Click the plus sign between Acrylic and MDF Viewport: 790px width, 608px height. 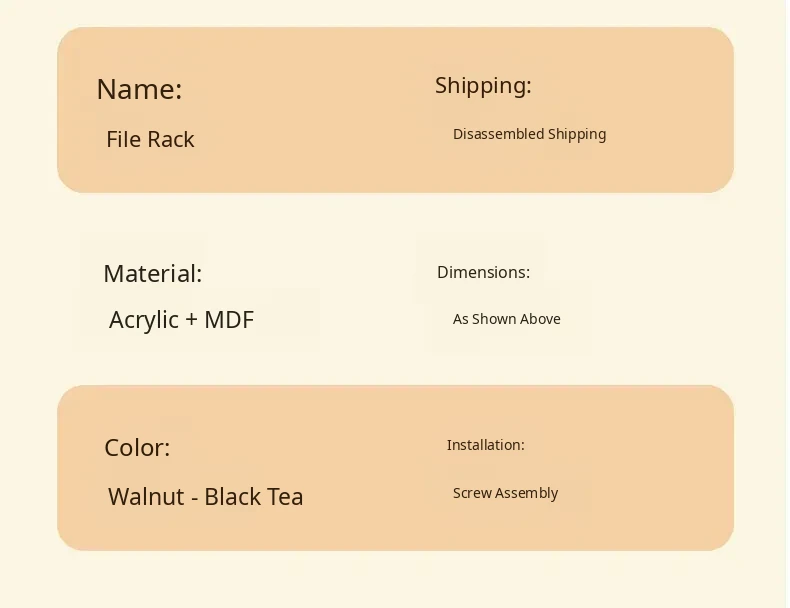tap(191, 321)
